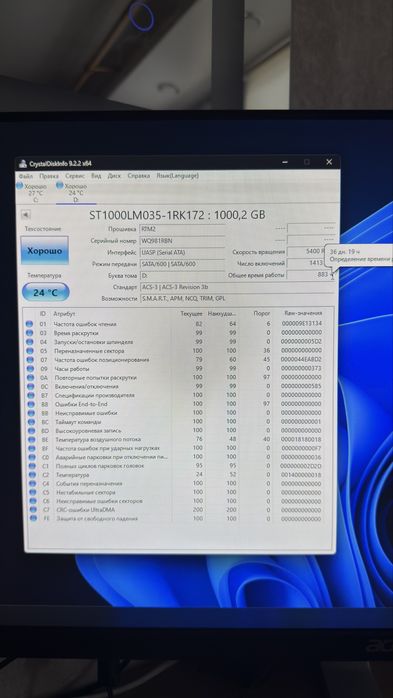Screen dimensions: 393x698
Task: Click the serial number field WQ981RBN
Action: tap(182, 241)
